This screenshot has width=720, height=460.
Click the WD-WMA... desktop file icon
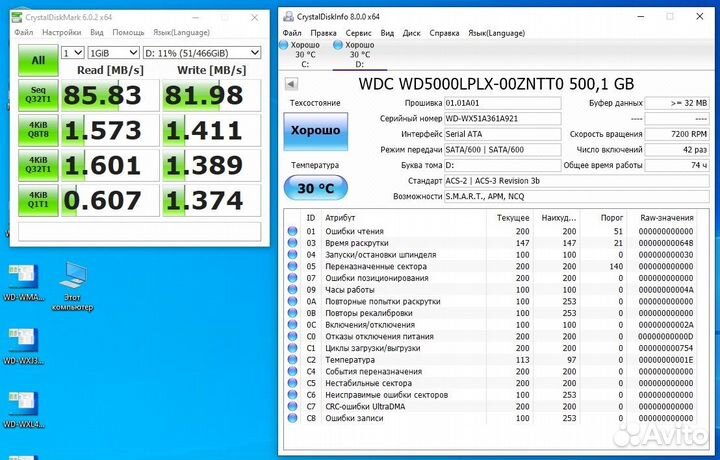(23, 283)
